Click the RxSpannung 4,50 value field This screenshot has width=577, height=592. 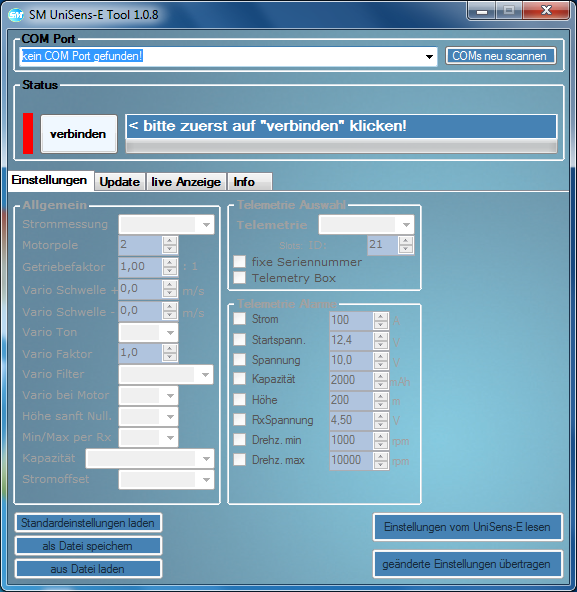coord(351,420)
